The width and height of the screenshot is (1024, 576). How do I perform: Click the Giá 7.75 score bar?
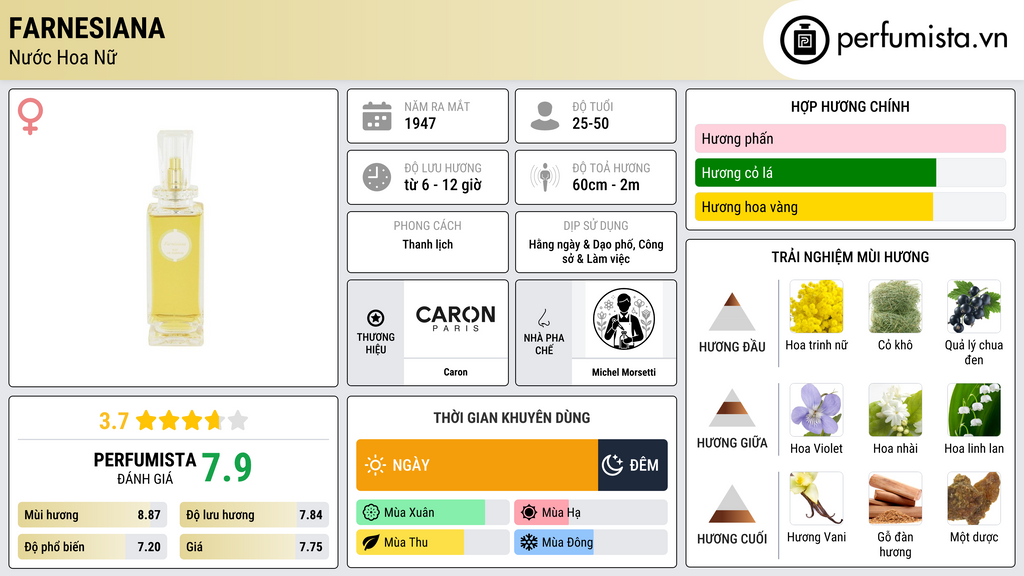click(x=254, y=547)
